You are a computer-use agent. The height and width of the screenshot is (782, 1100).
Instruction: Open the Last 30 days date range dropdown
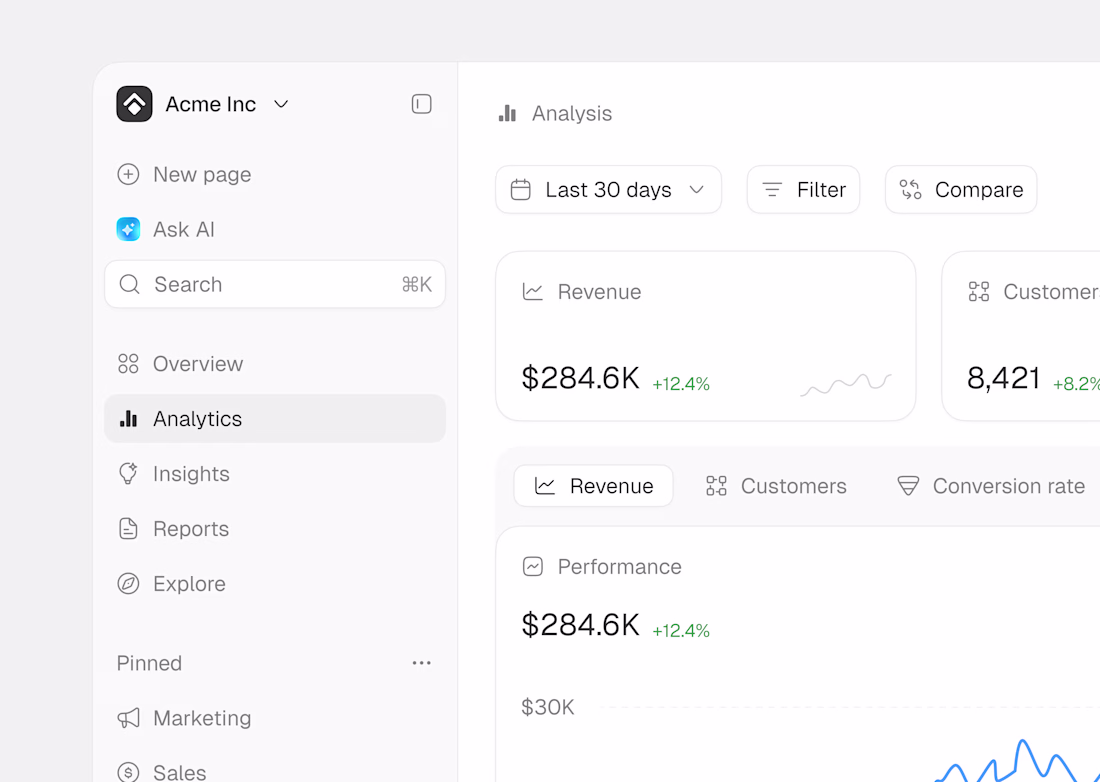tap(608, 189)
